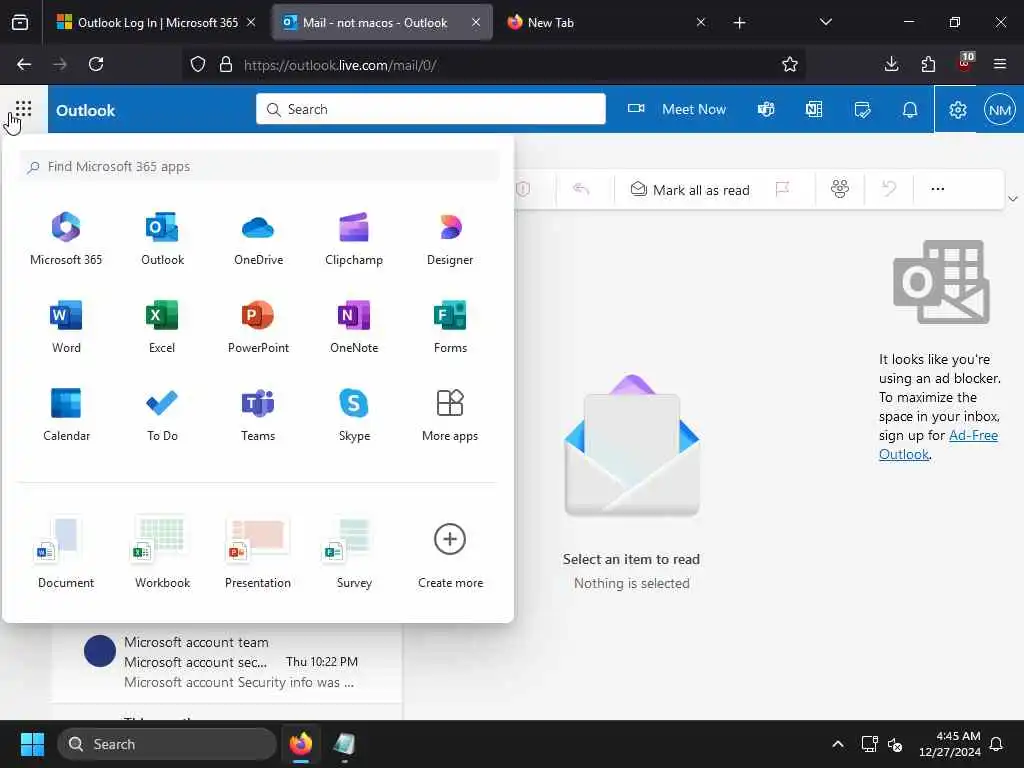Open Microsoft Forms app
The height and width of the screenshot is (768, 1024).
pyautogui.click(x=450, y=327)
